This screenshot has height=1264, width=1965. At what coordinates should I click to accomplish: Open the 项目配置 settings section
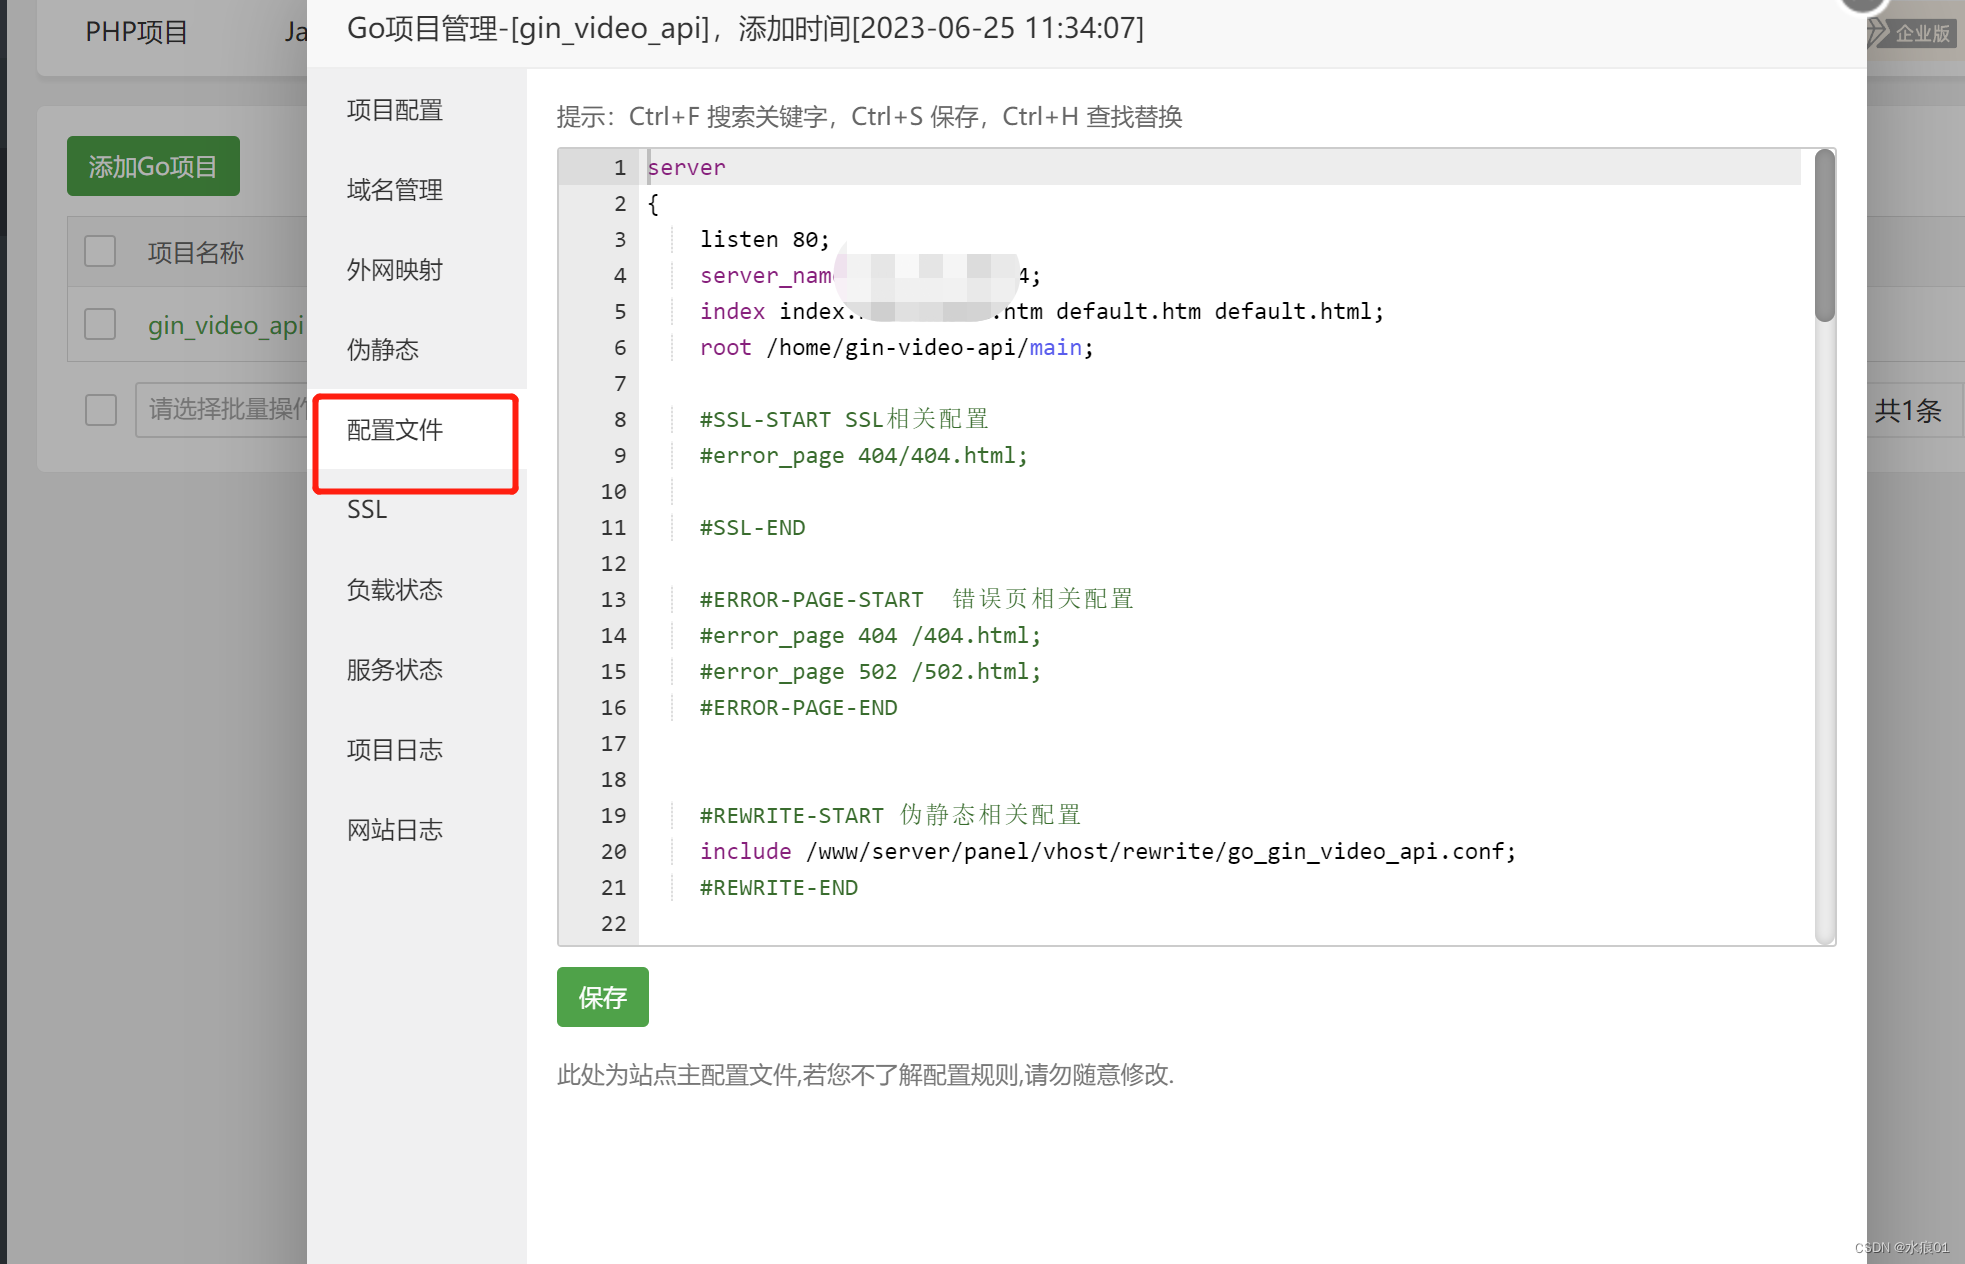[394, 110]
